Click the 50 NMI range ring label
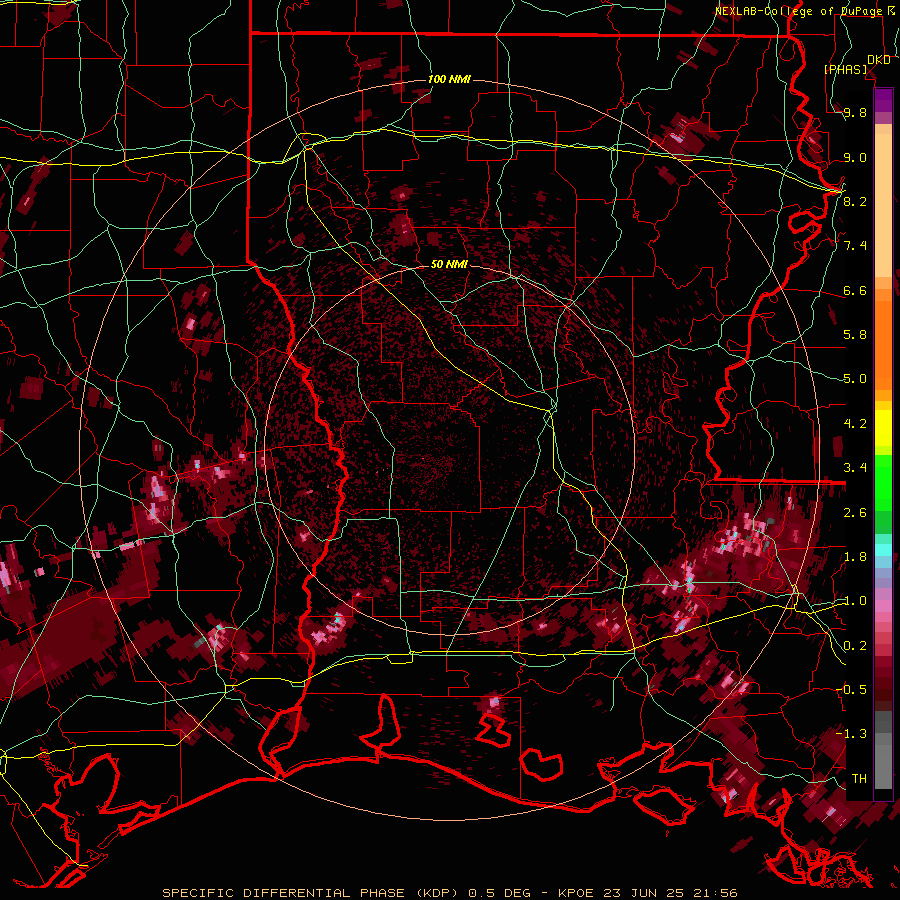 click(x=449, y=264)
